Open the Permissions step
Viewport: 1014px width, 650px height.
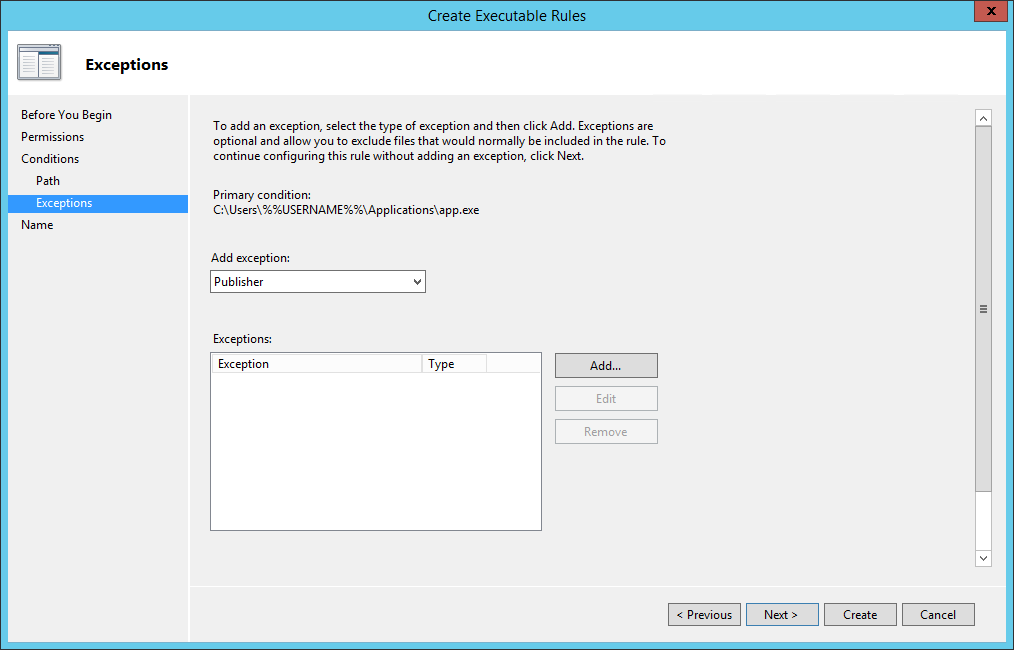click(52, 136)
